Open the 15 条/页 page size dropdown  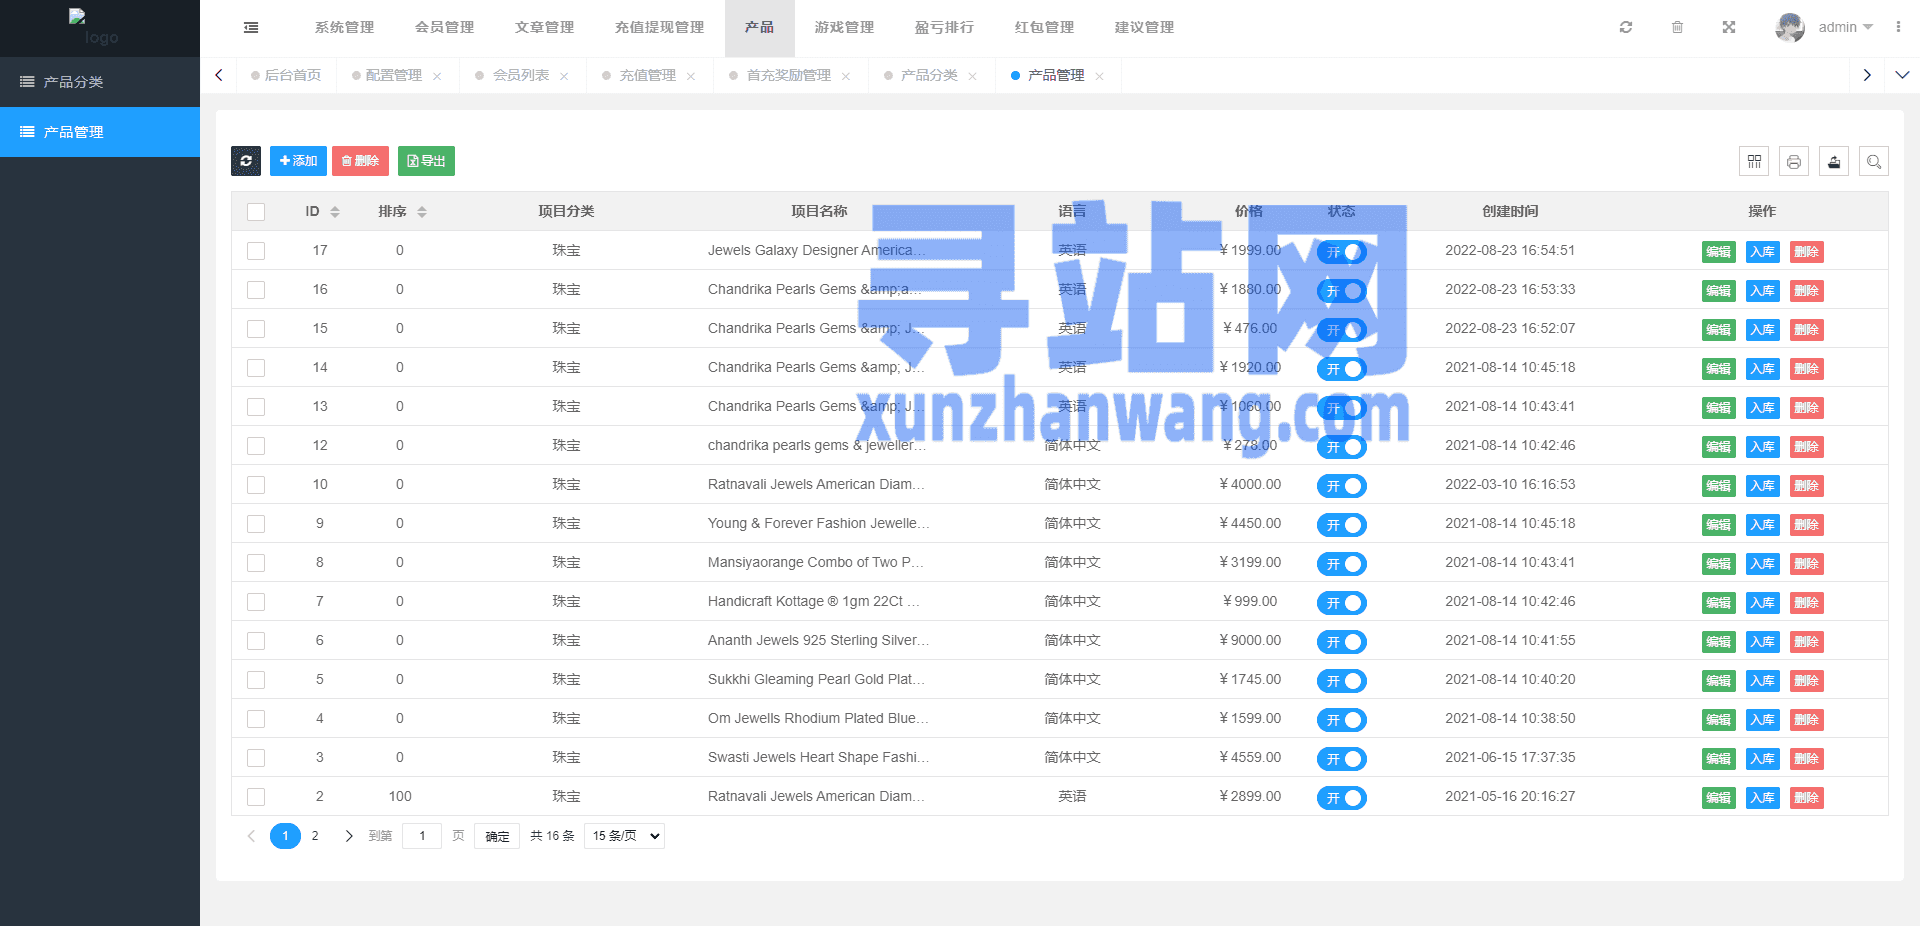click(x=626, y=836)
